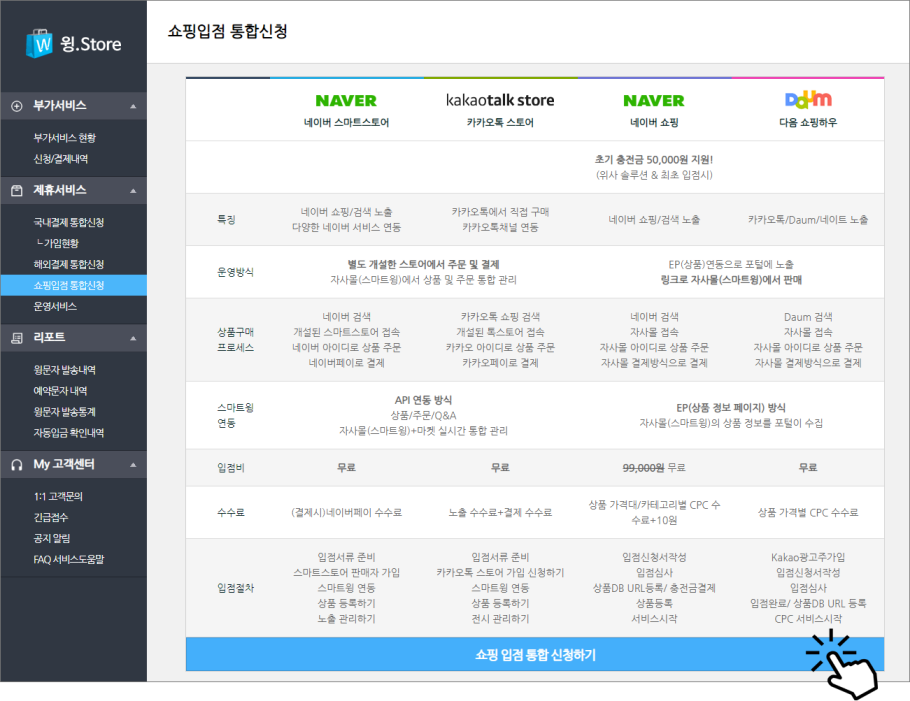This screenshot has height=701, width=910.
Task: Click 상품 가격별 CPC 수수료 cell
Action: [x=808, y=512]
